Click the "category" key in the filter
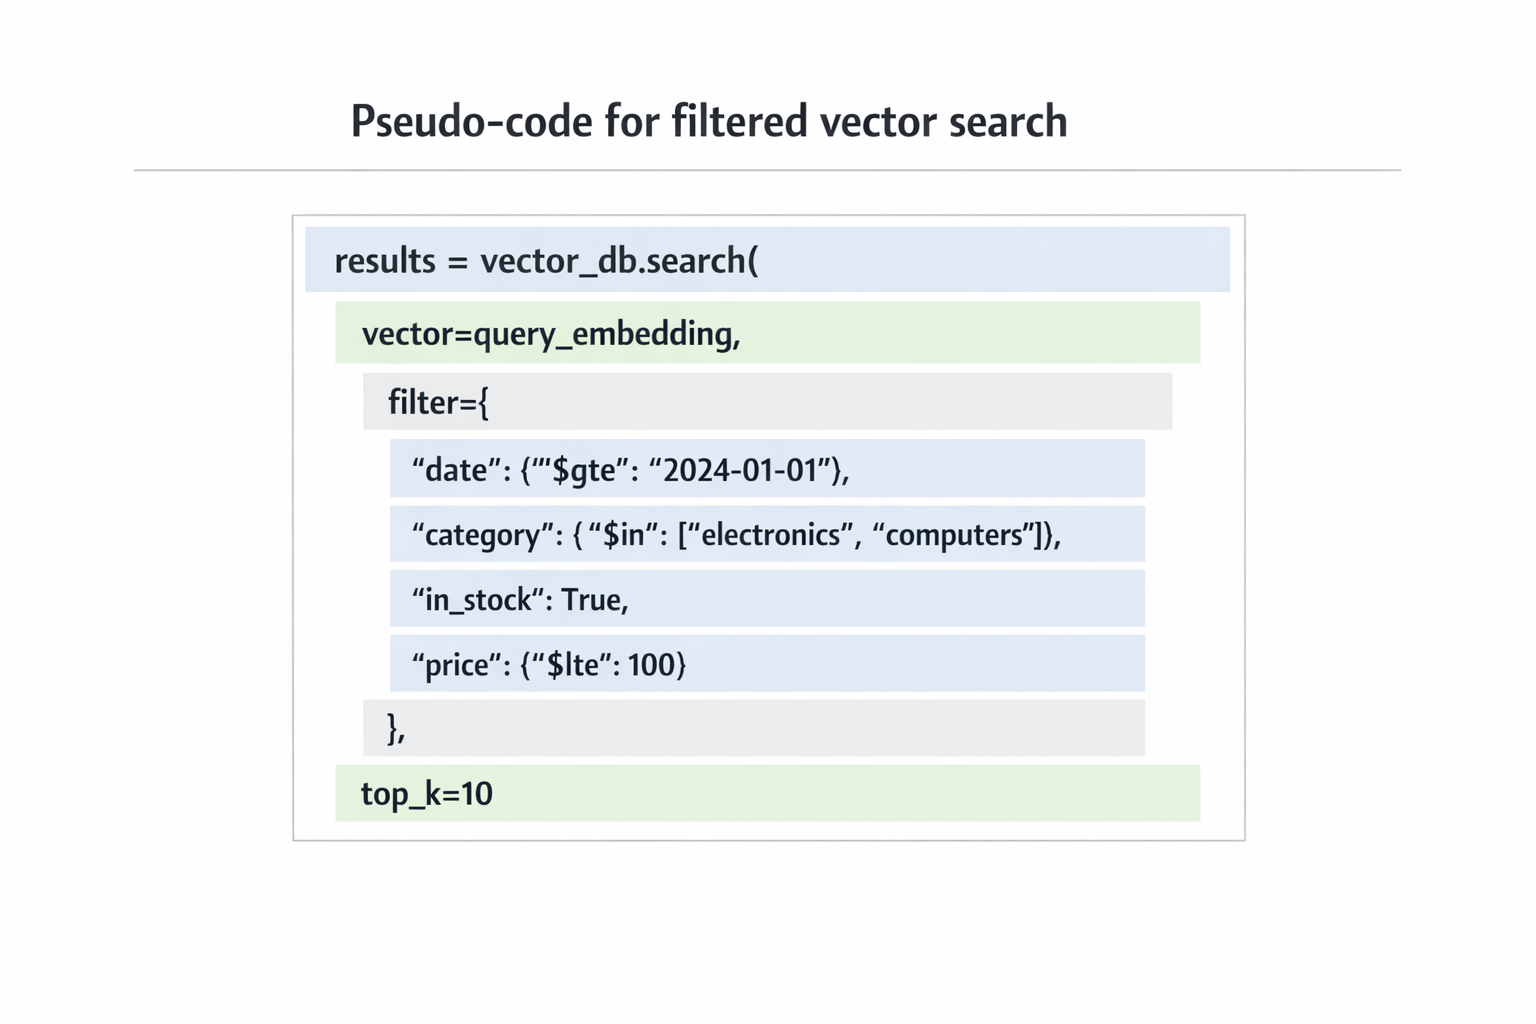The image size is (1536, 1024). pyautogui.click(x=481, y=535)
